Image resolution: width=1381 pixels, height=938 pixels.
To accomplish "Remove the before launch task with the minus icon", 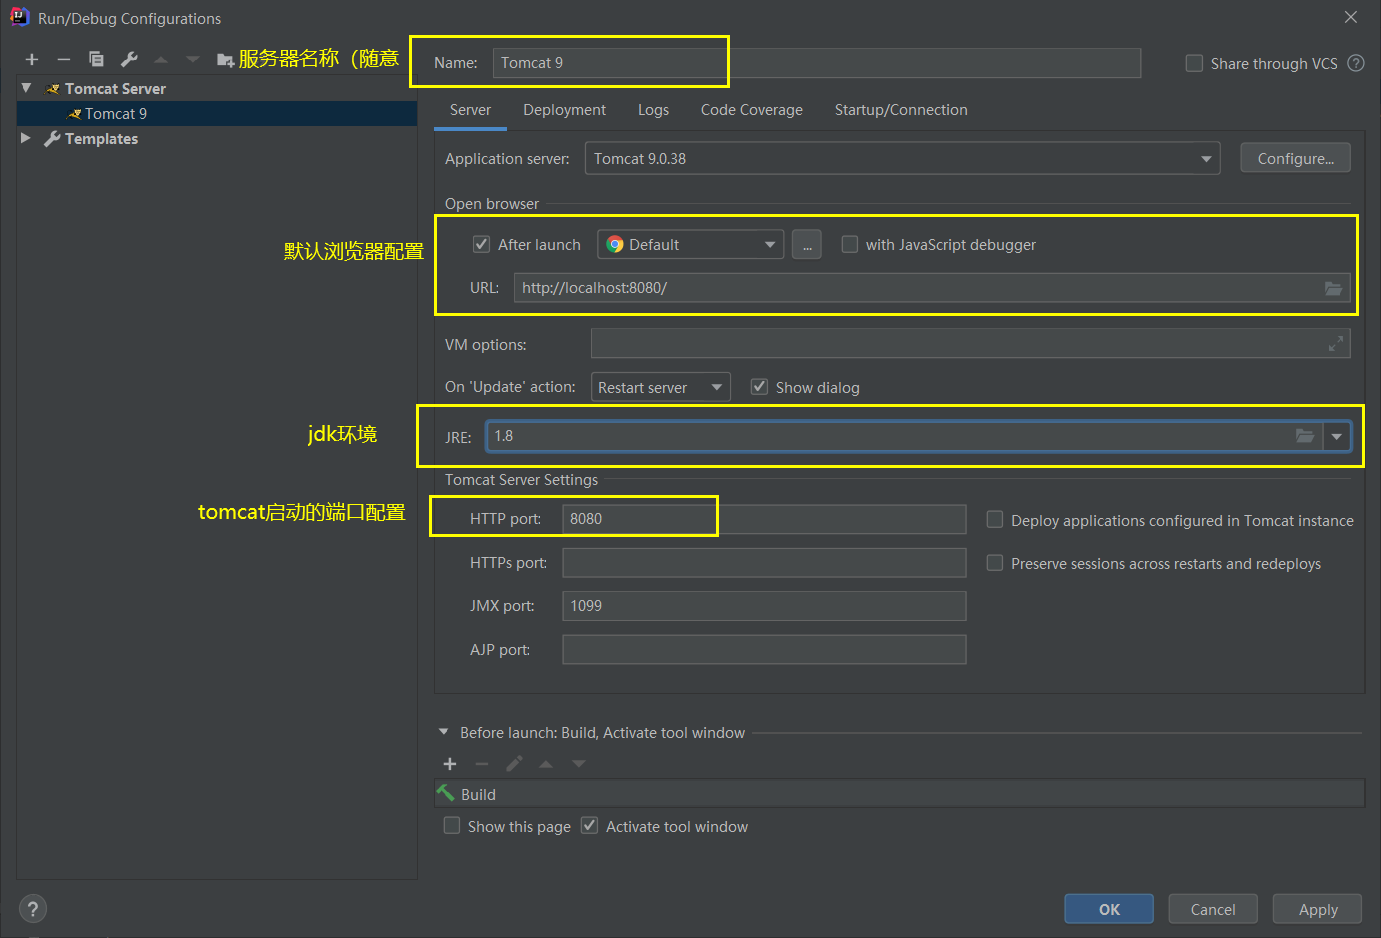I will [482, 764].
